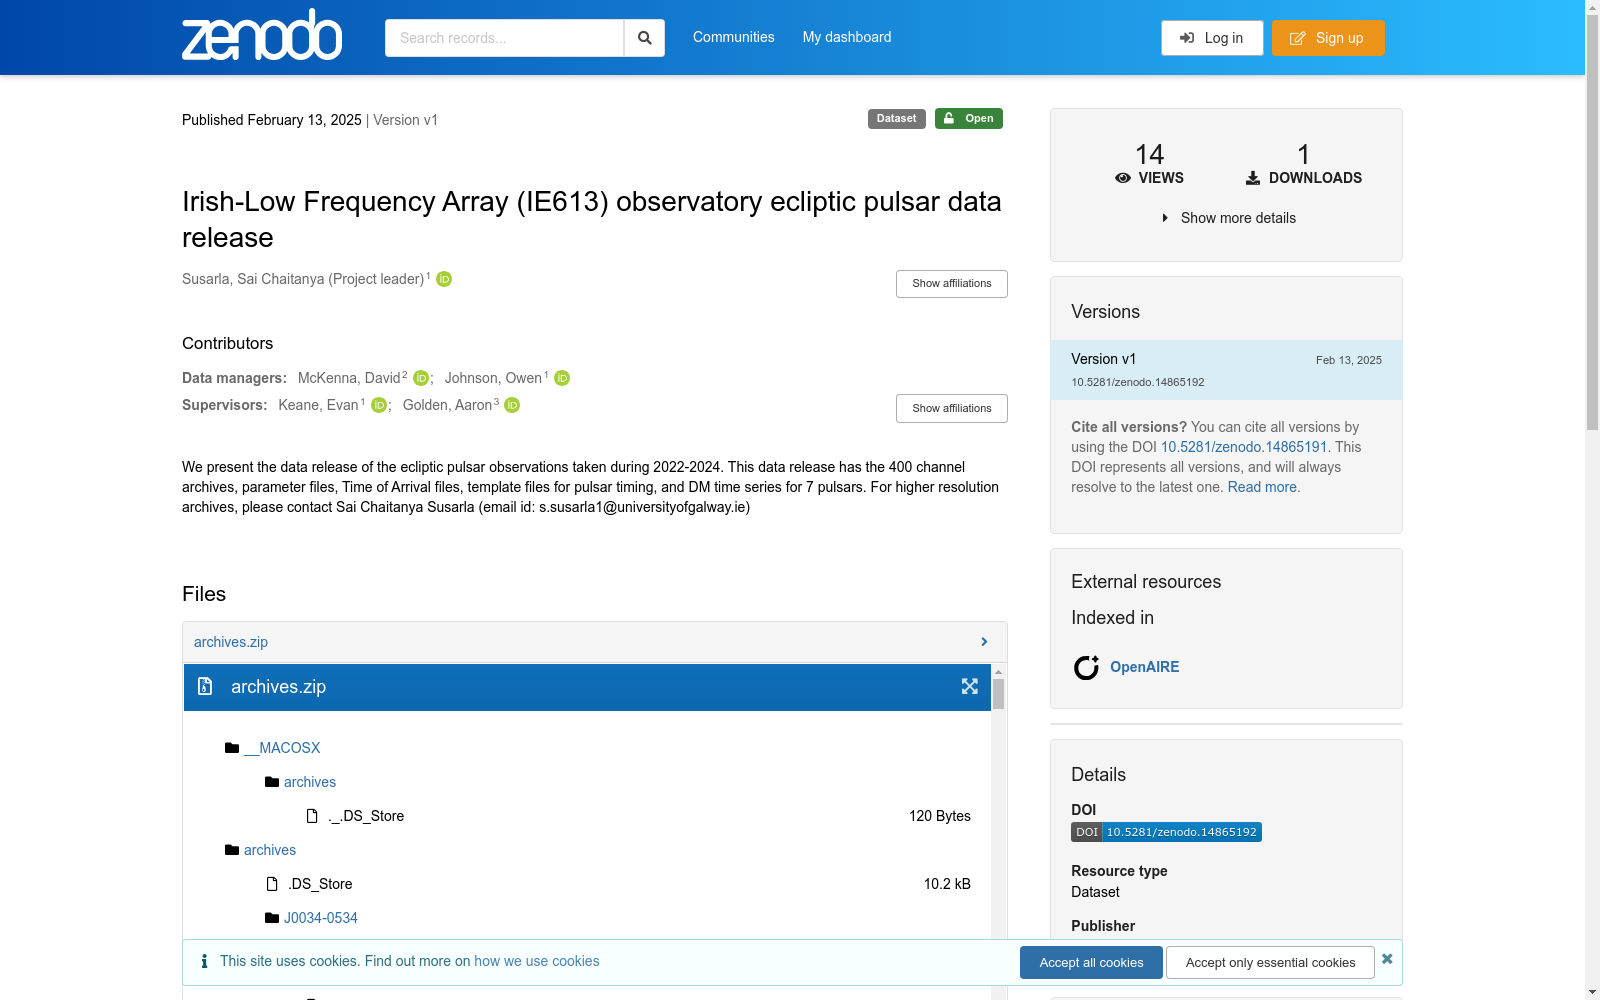Close the cookie notice banner
The width and height of the screenshot is (1600, 1000).
(x=1387, y=959)
